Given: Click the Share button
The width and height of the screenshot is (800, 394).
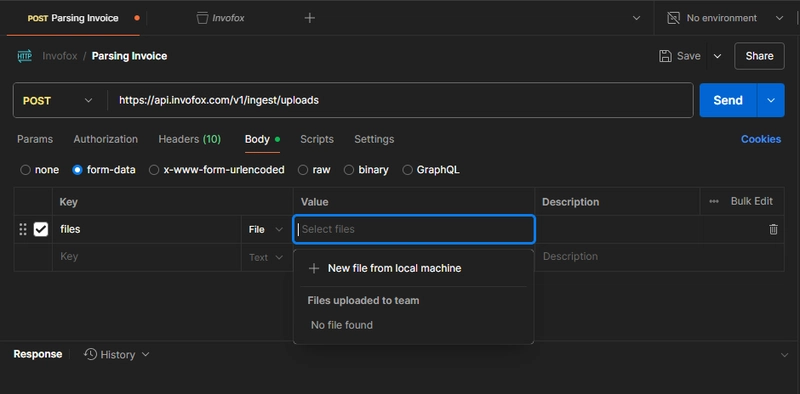Looking at the screenshot, I should click(x=759, y=56).
